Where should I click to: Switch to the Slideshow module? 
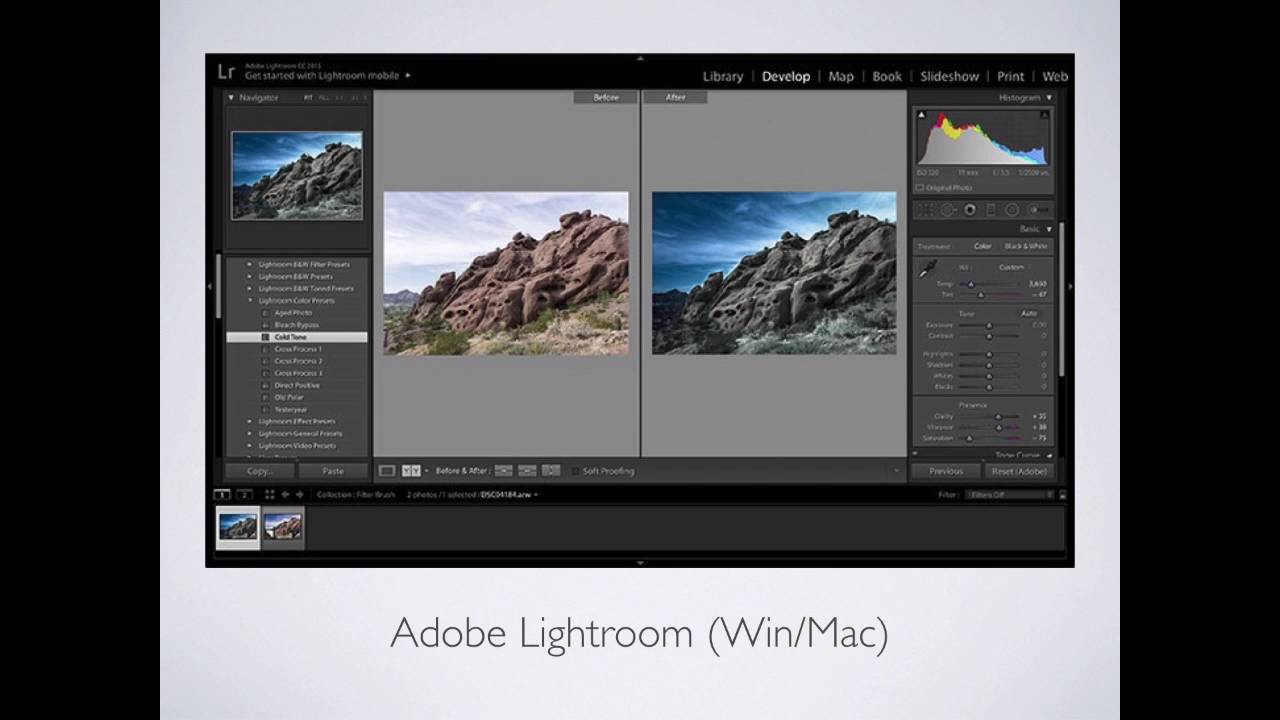pyautogui.click(x=950, y=76)
